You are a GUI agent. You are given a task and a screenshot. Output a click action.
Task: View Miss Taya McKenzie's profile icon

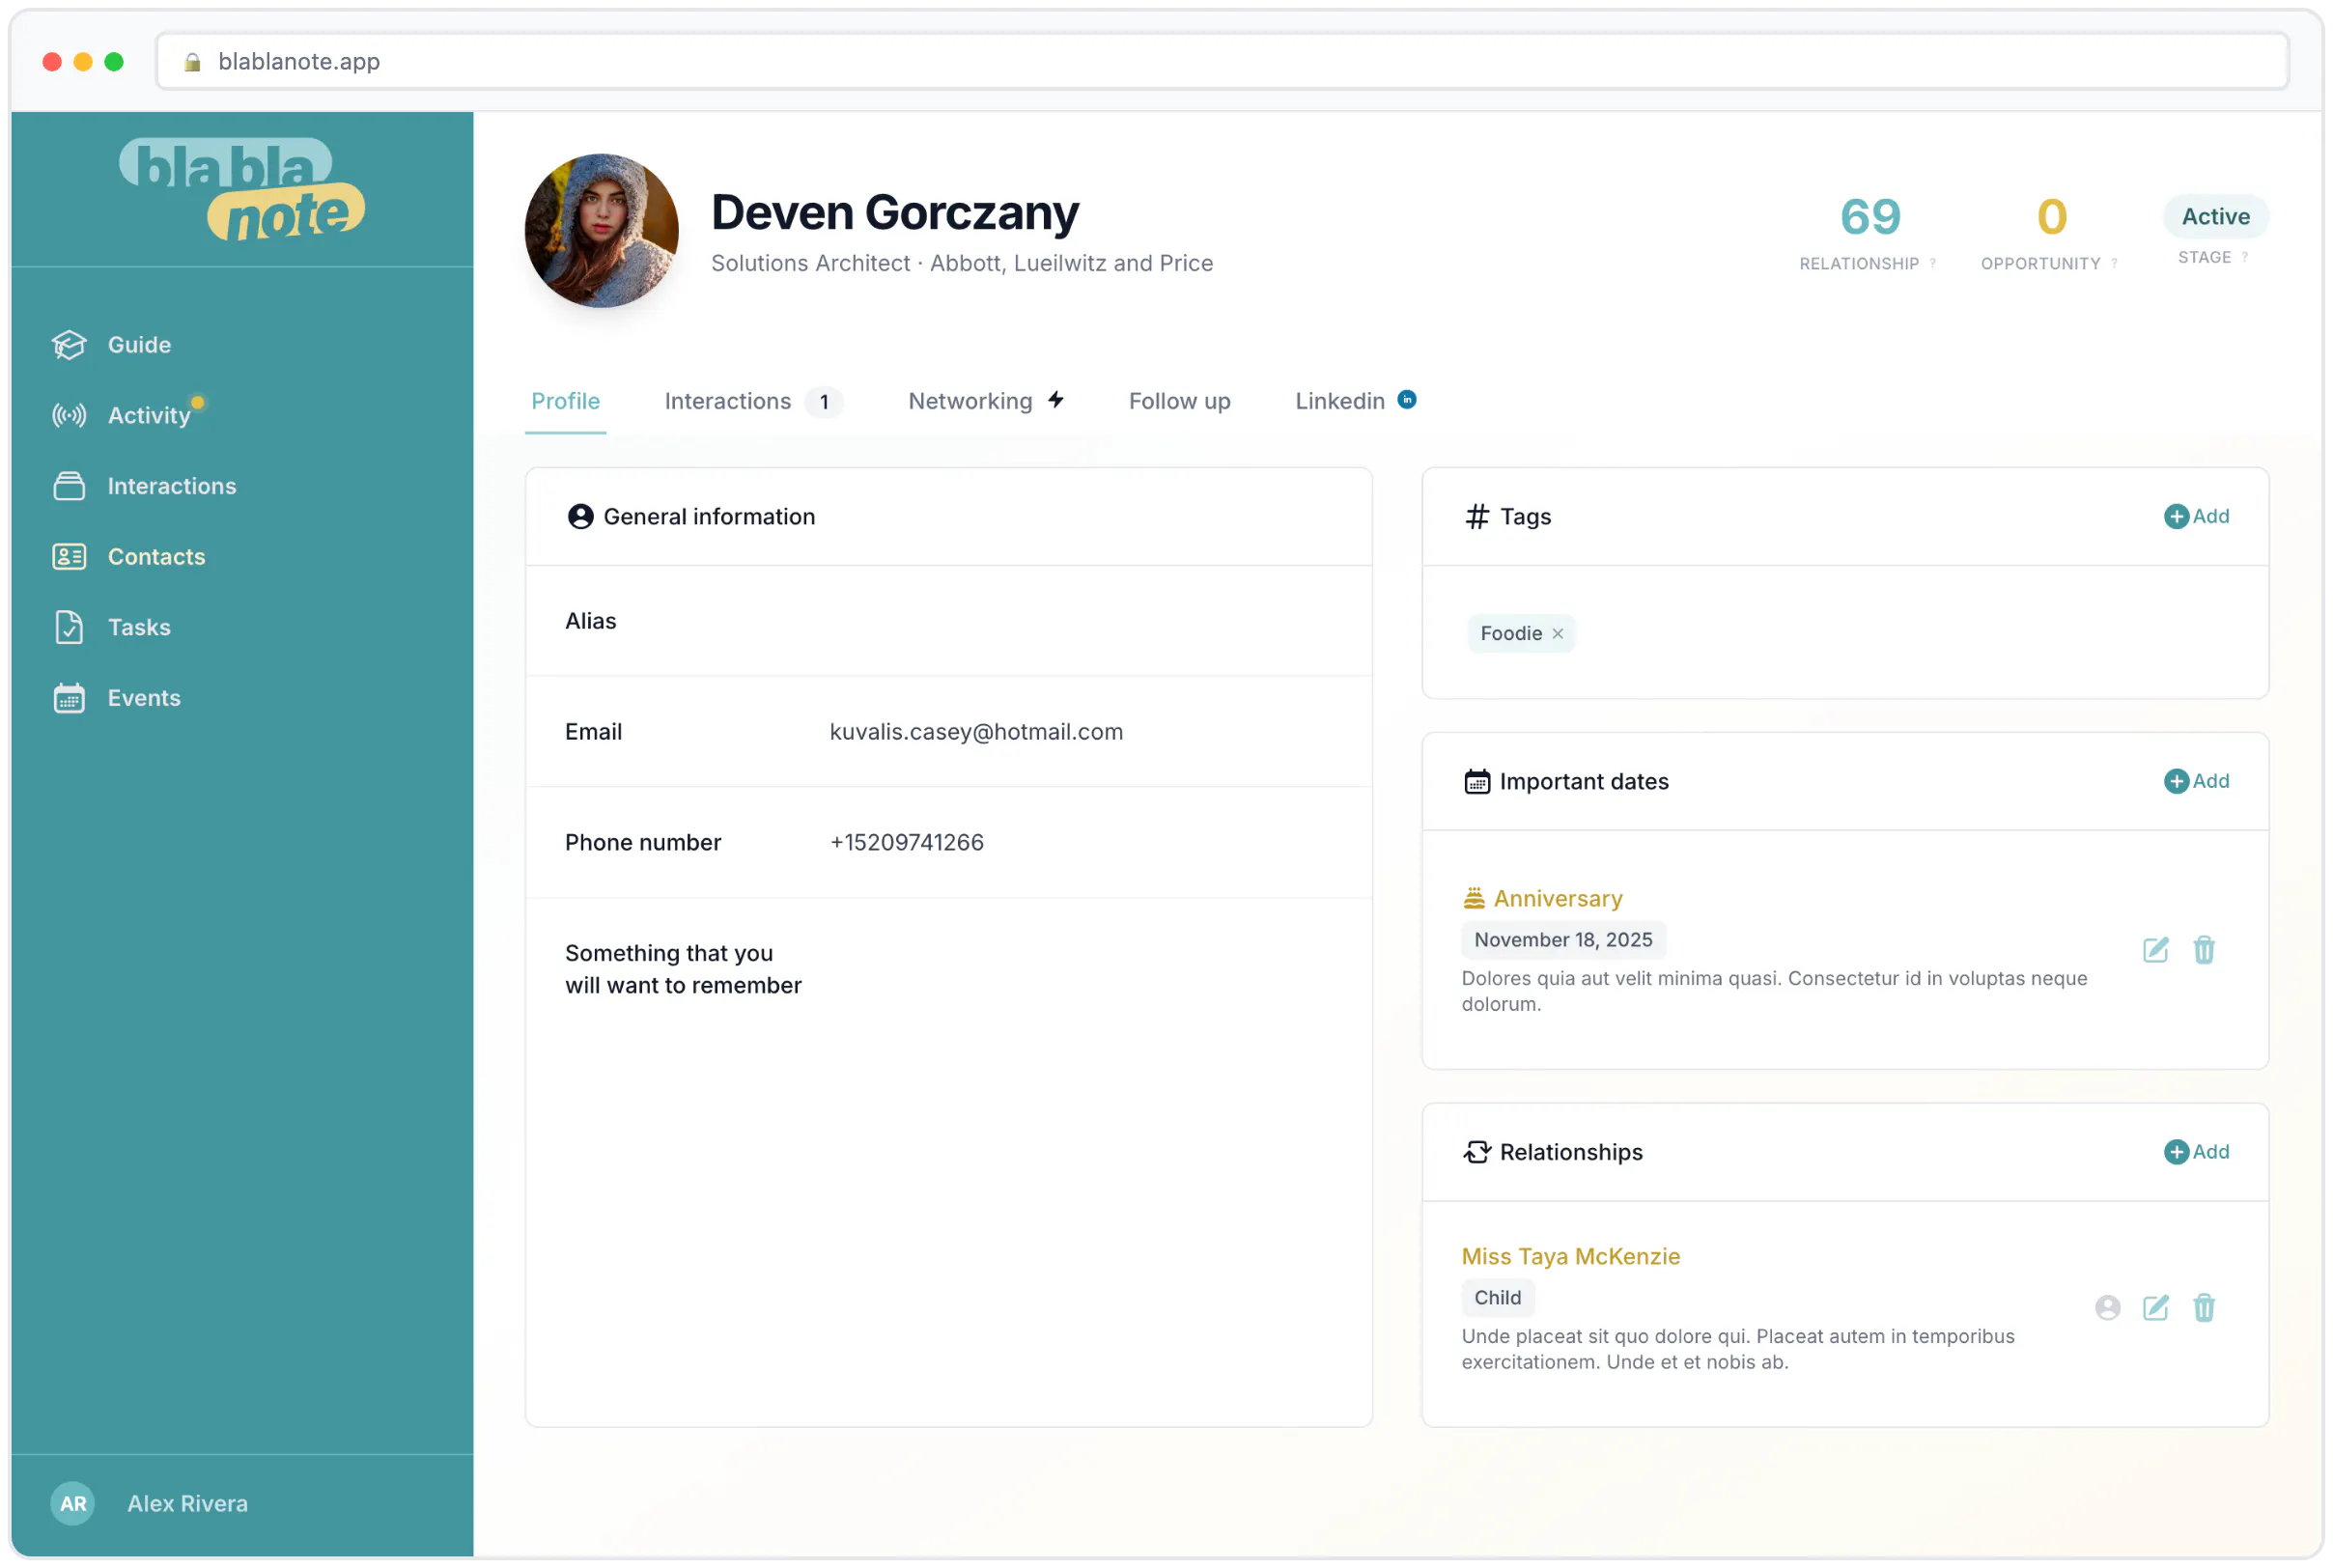click(x=2108, y=1308)
